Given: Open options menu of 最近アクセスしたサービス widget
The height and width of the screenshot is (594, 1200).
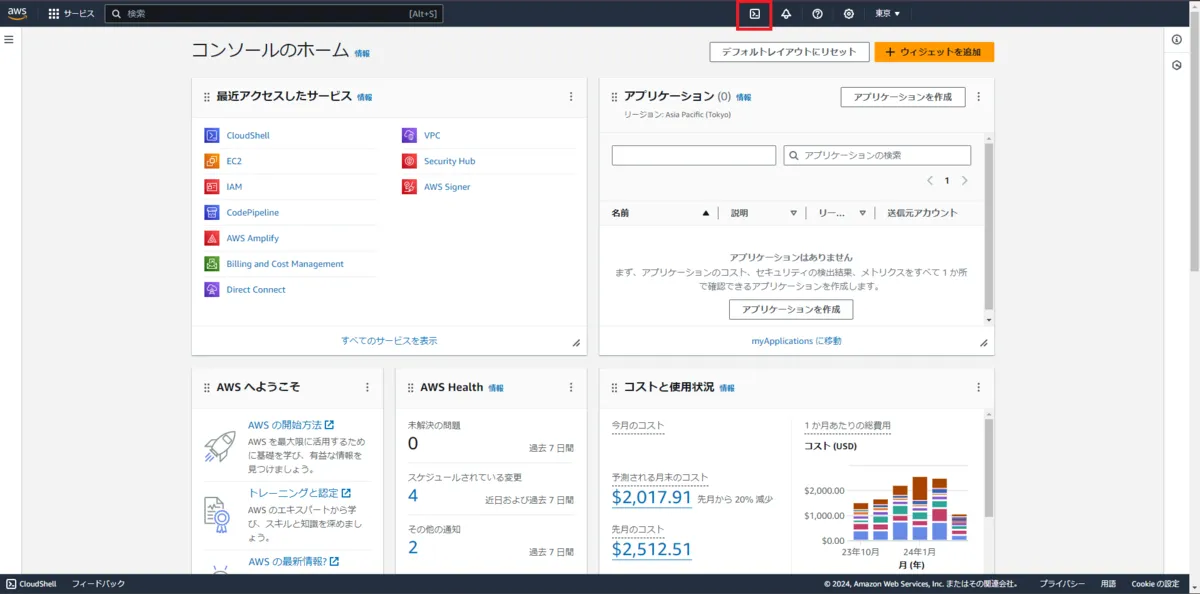Looking at the screenshot, I should [571, 97].
